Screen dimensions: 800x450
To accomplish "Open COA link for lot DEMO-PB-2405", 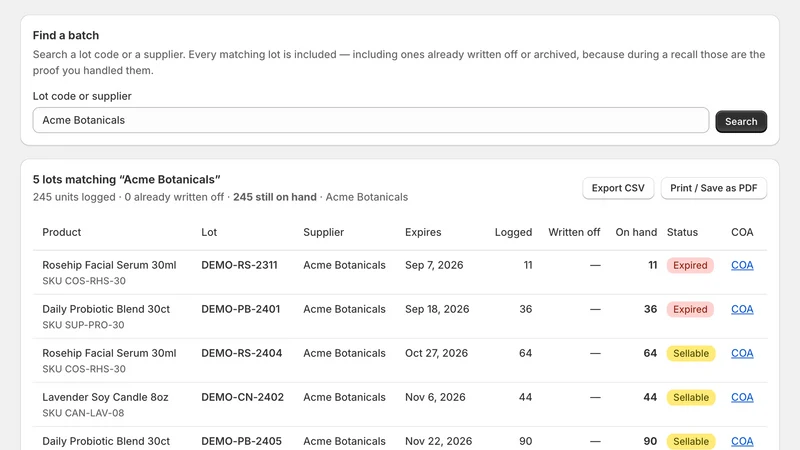I will (742, 441).
